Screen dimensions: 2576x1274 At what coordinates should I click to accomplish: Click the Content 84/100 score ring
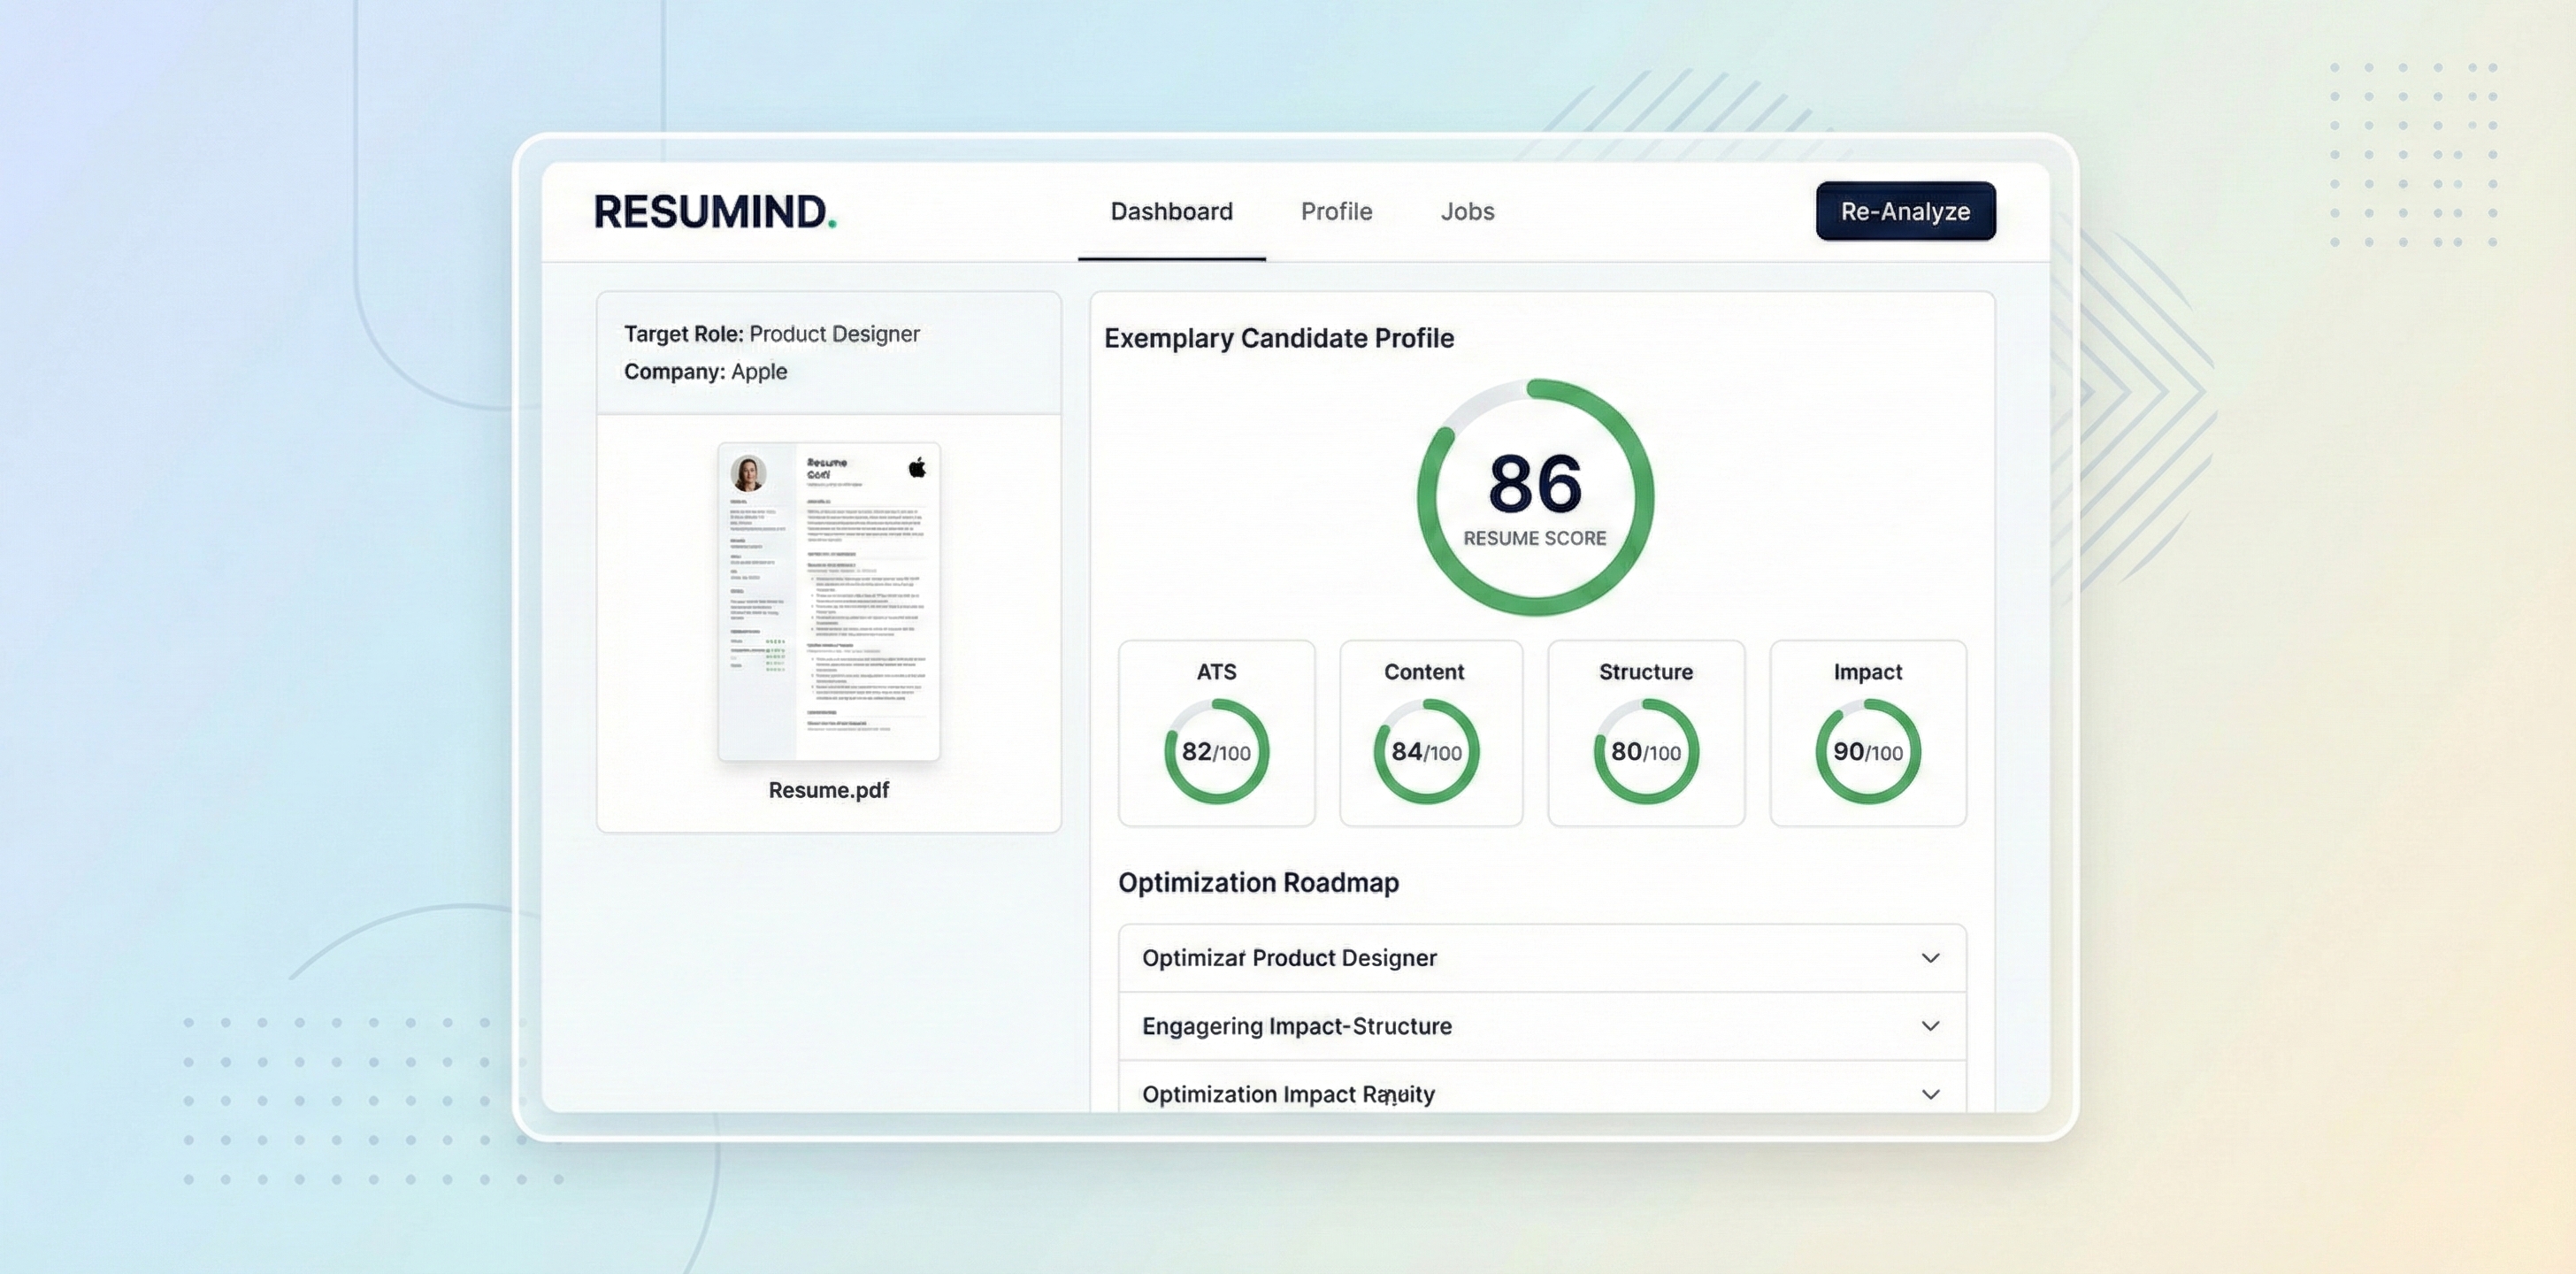(x=1426, y=751)
